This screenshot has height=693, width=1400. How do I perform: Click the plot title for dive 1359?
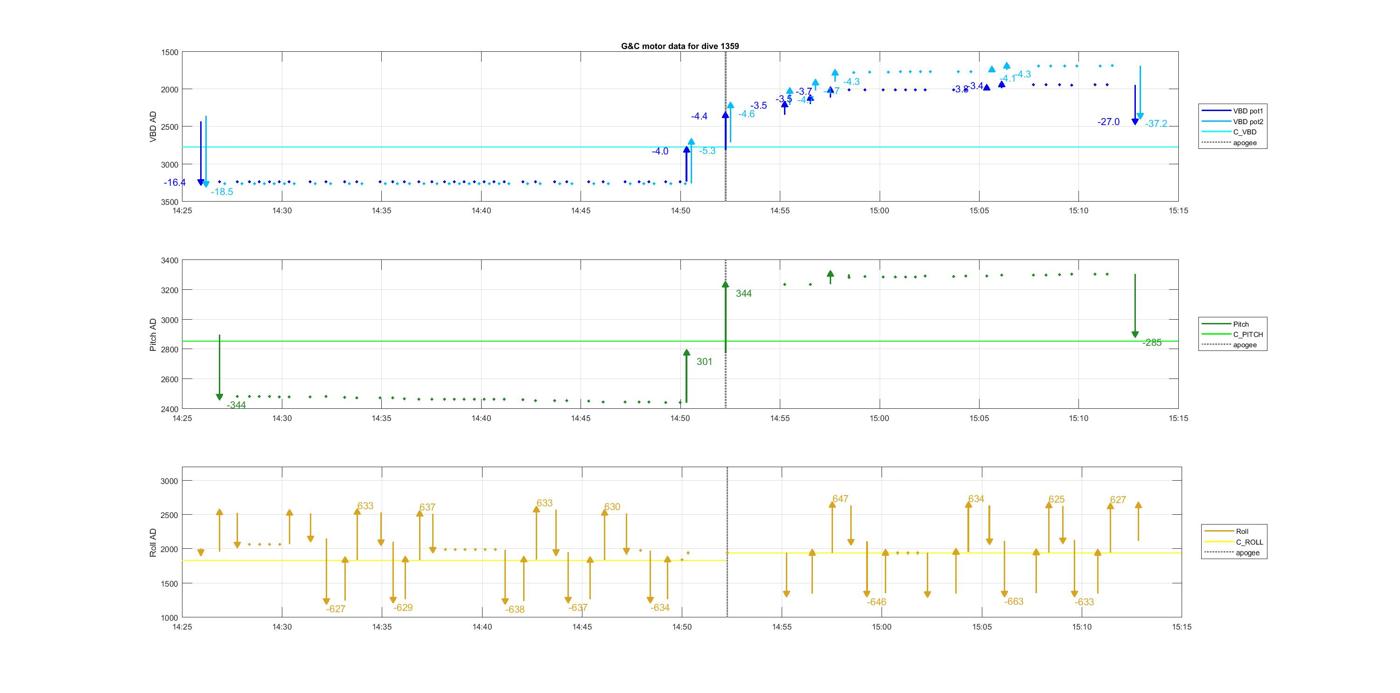coord(679,46)
